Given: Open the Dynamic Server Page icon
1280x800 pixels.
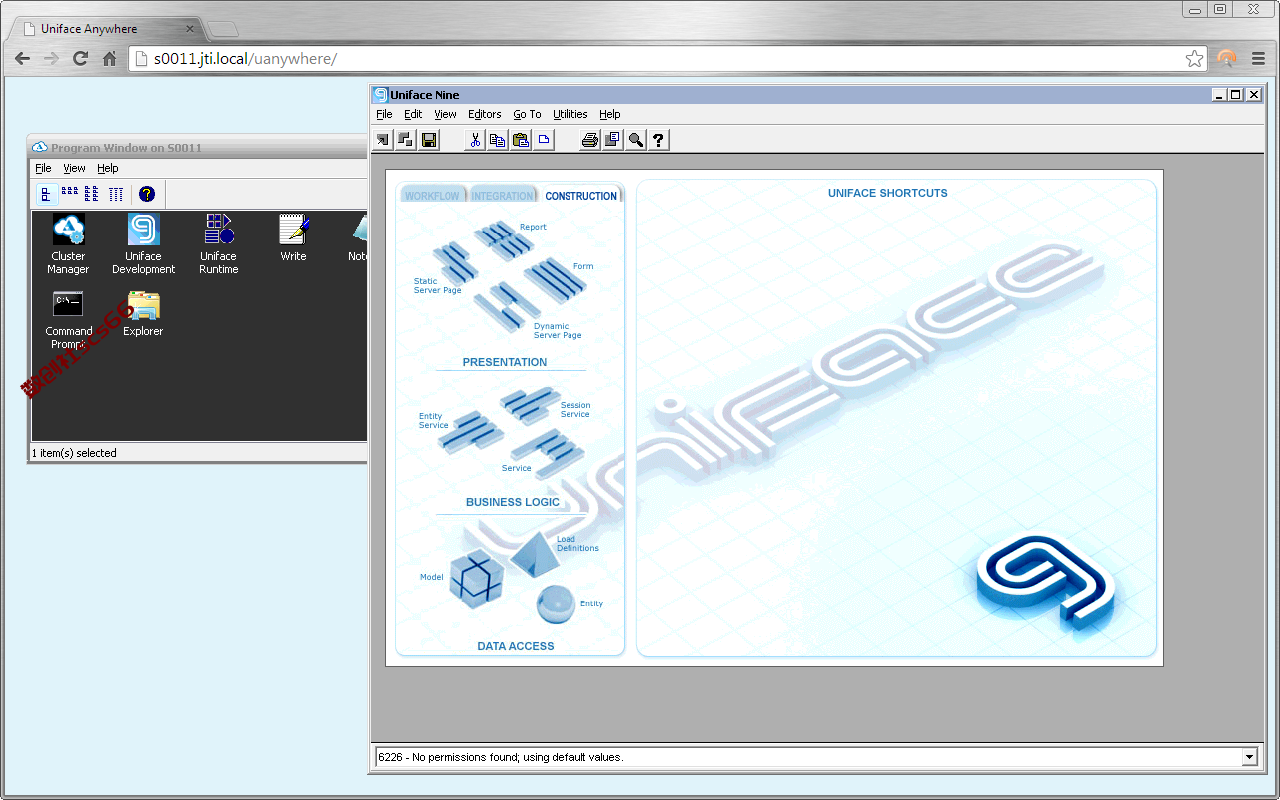Looking at the screenshot, I should 507,307.
